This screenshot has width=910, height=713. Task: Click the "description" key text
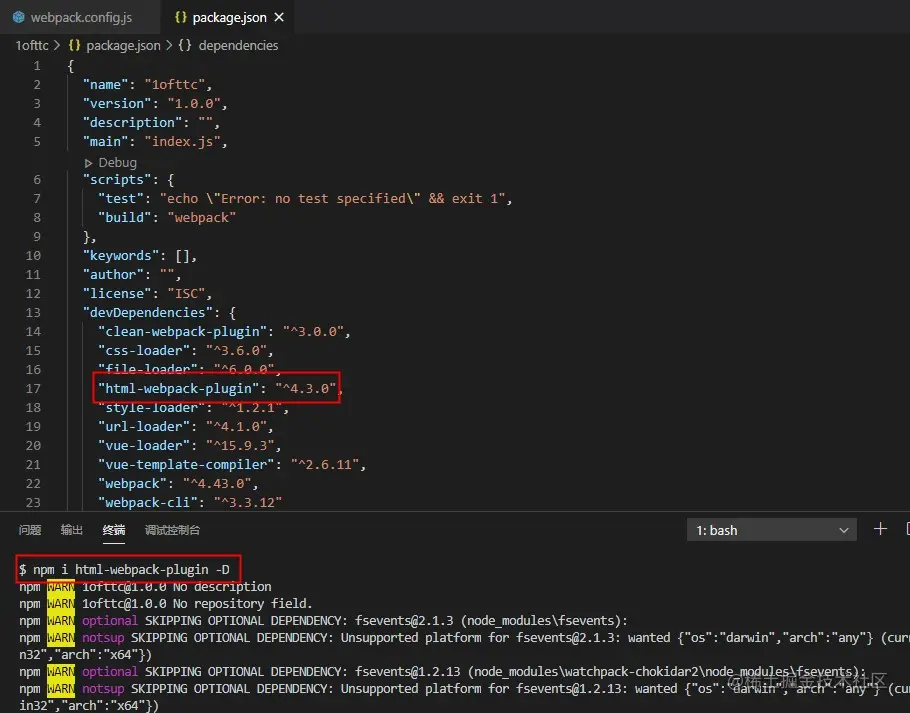tap(132, 122)
